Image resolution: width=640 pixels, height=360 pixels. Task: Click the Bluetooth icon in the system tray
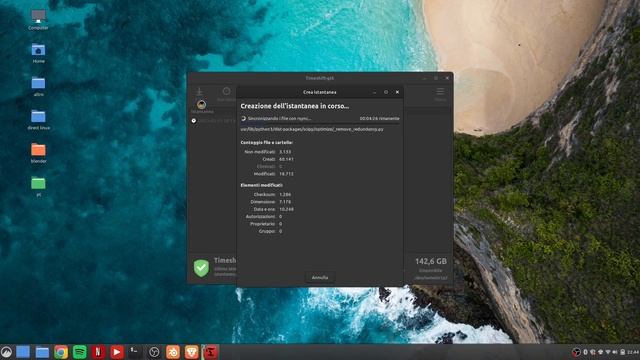tap(585, 352)
